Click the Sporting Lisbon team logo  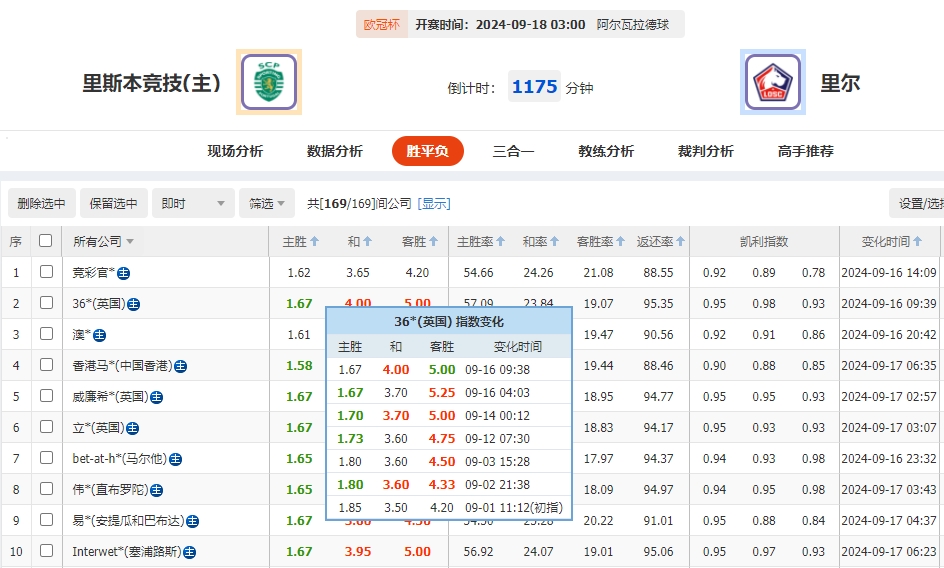[x=269, y=82]
